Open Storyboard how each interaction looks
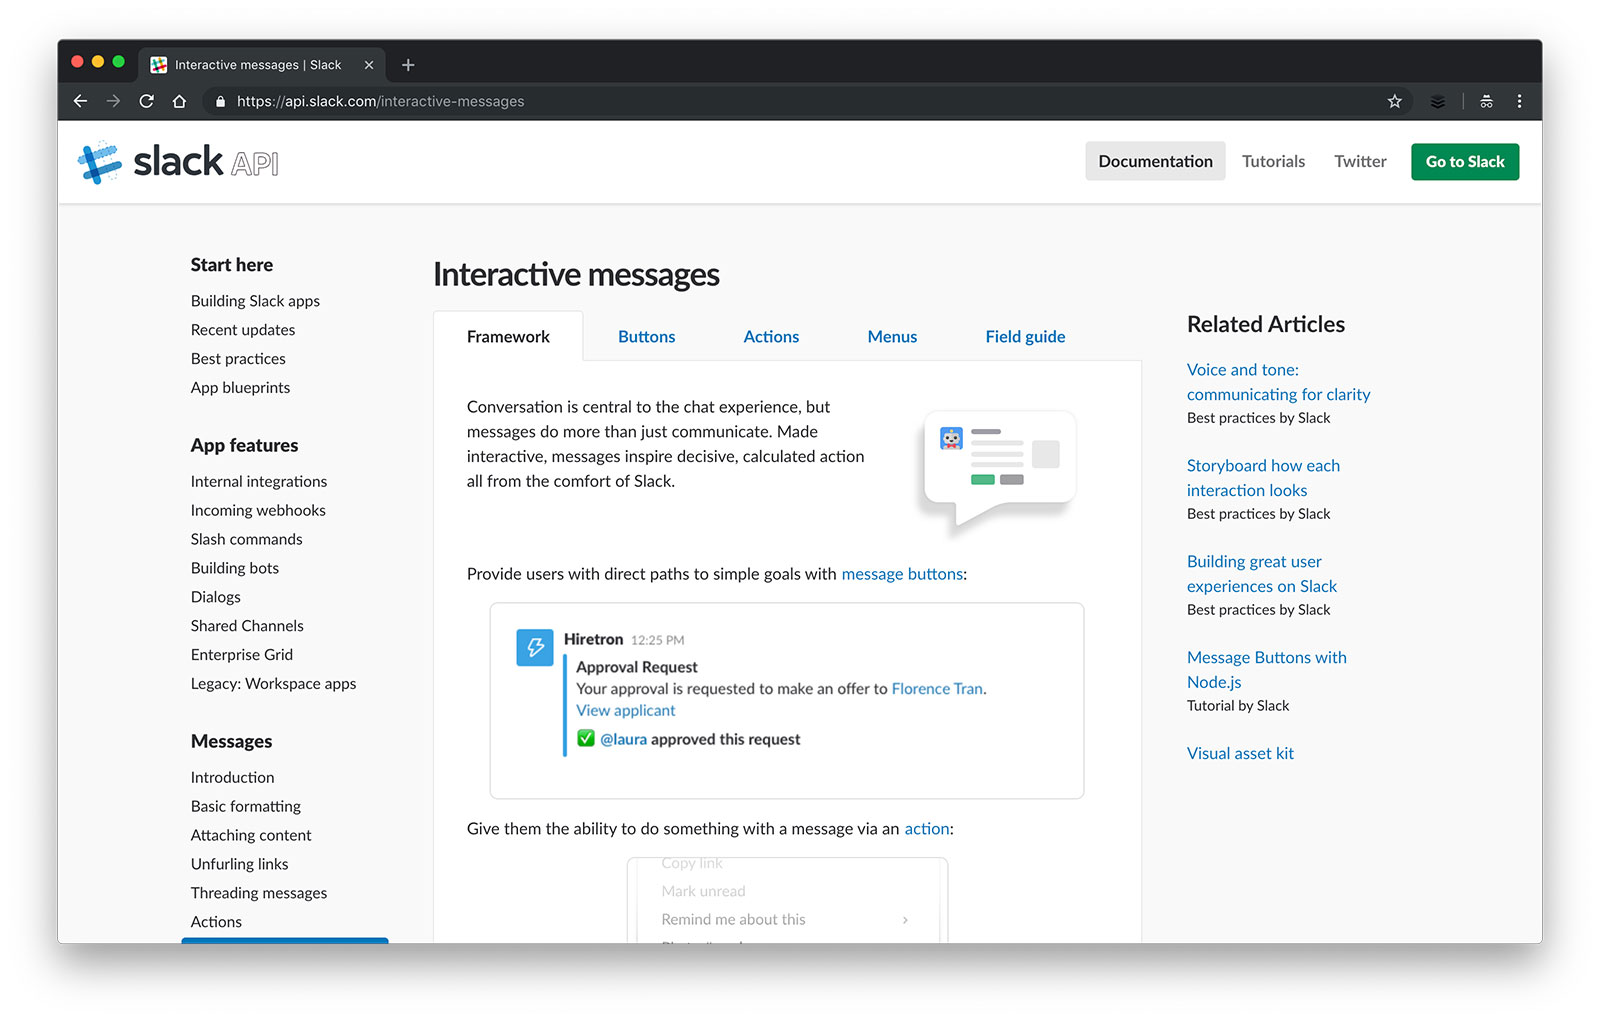This screenshot has width=1600, height=1020. point(1263,478)
